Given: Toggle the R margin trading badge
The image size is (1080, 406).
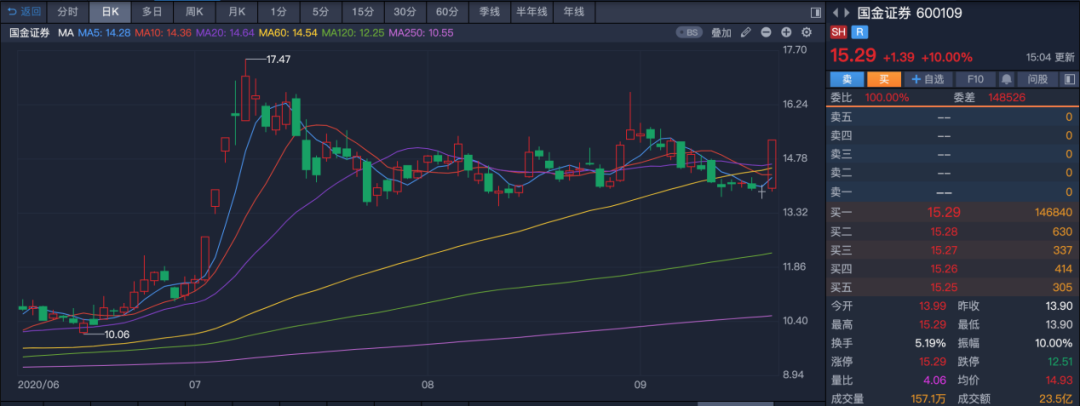Looking at the screenshot, I should (858, 32).
